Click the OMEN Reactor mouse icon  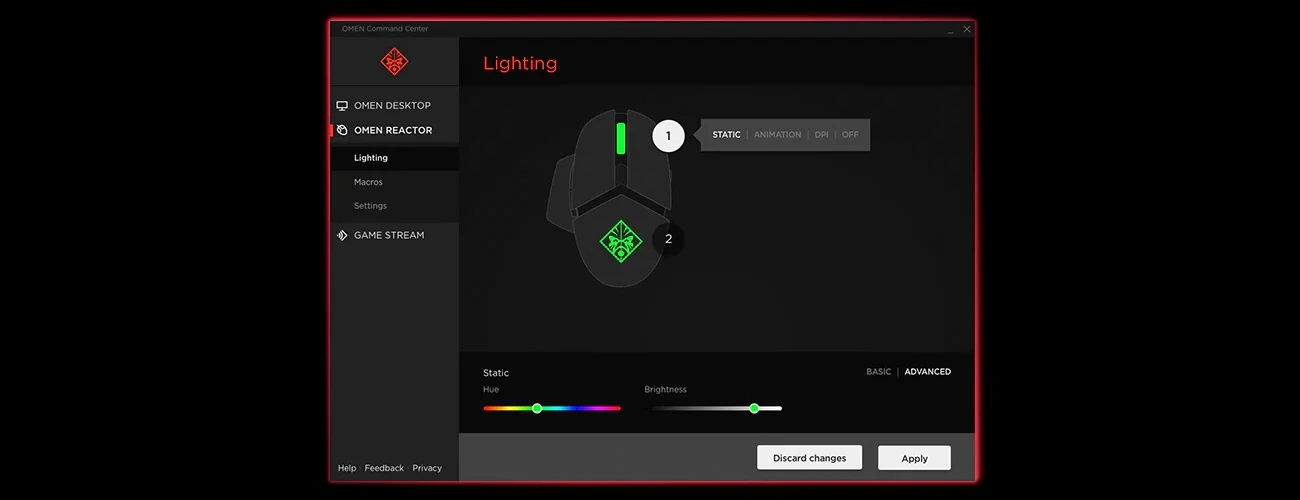[x=342, y=130]
